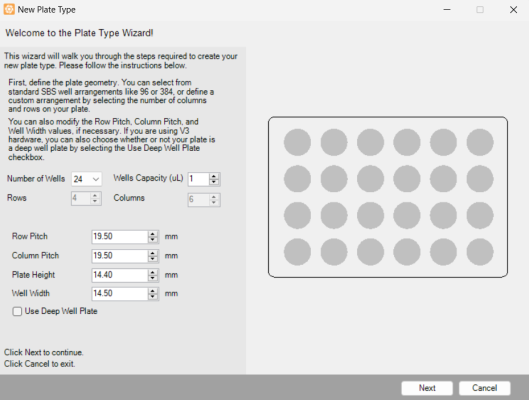Click into the Wells Capacity field
Screen dimensions: 529x400
click(x=199, y=179)
